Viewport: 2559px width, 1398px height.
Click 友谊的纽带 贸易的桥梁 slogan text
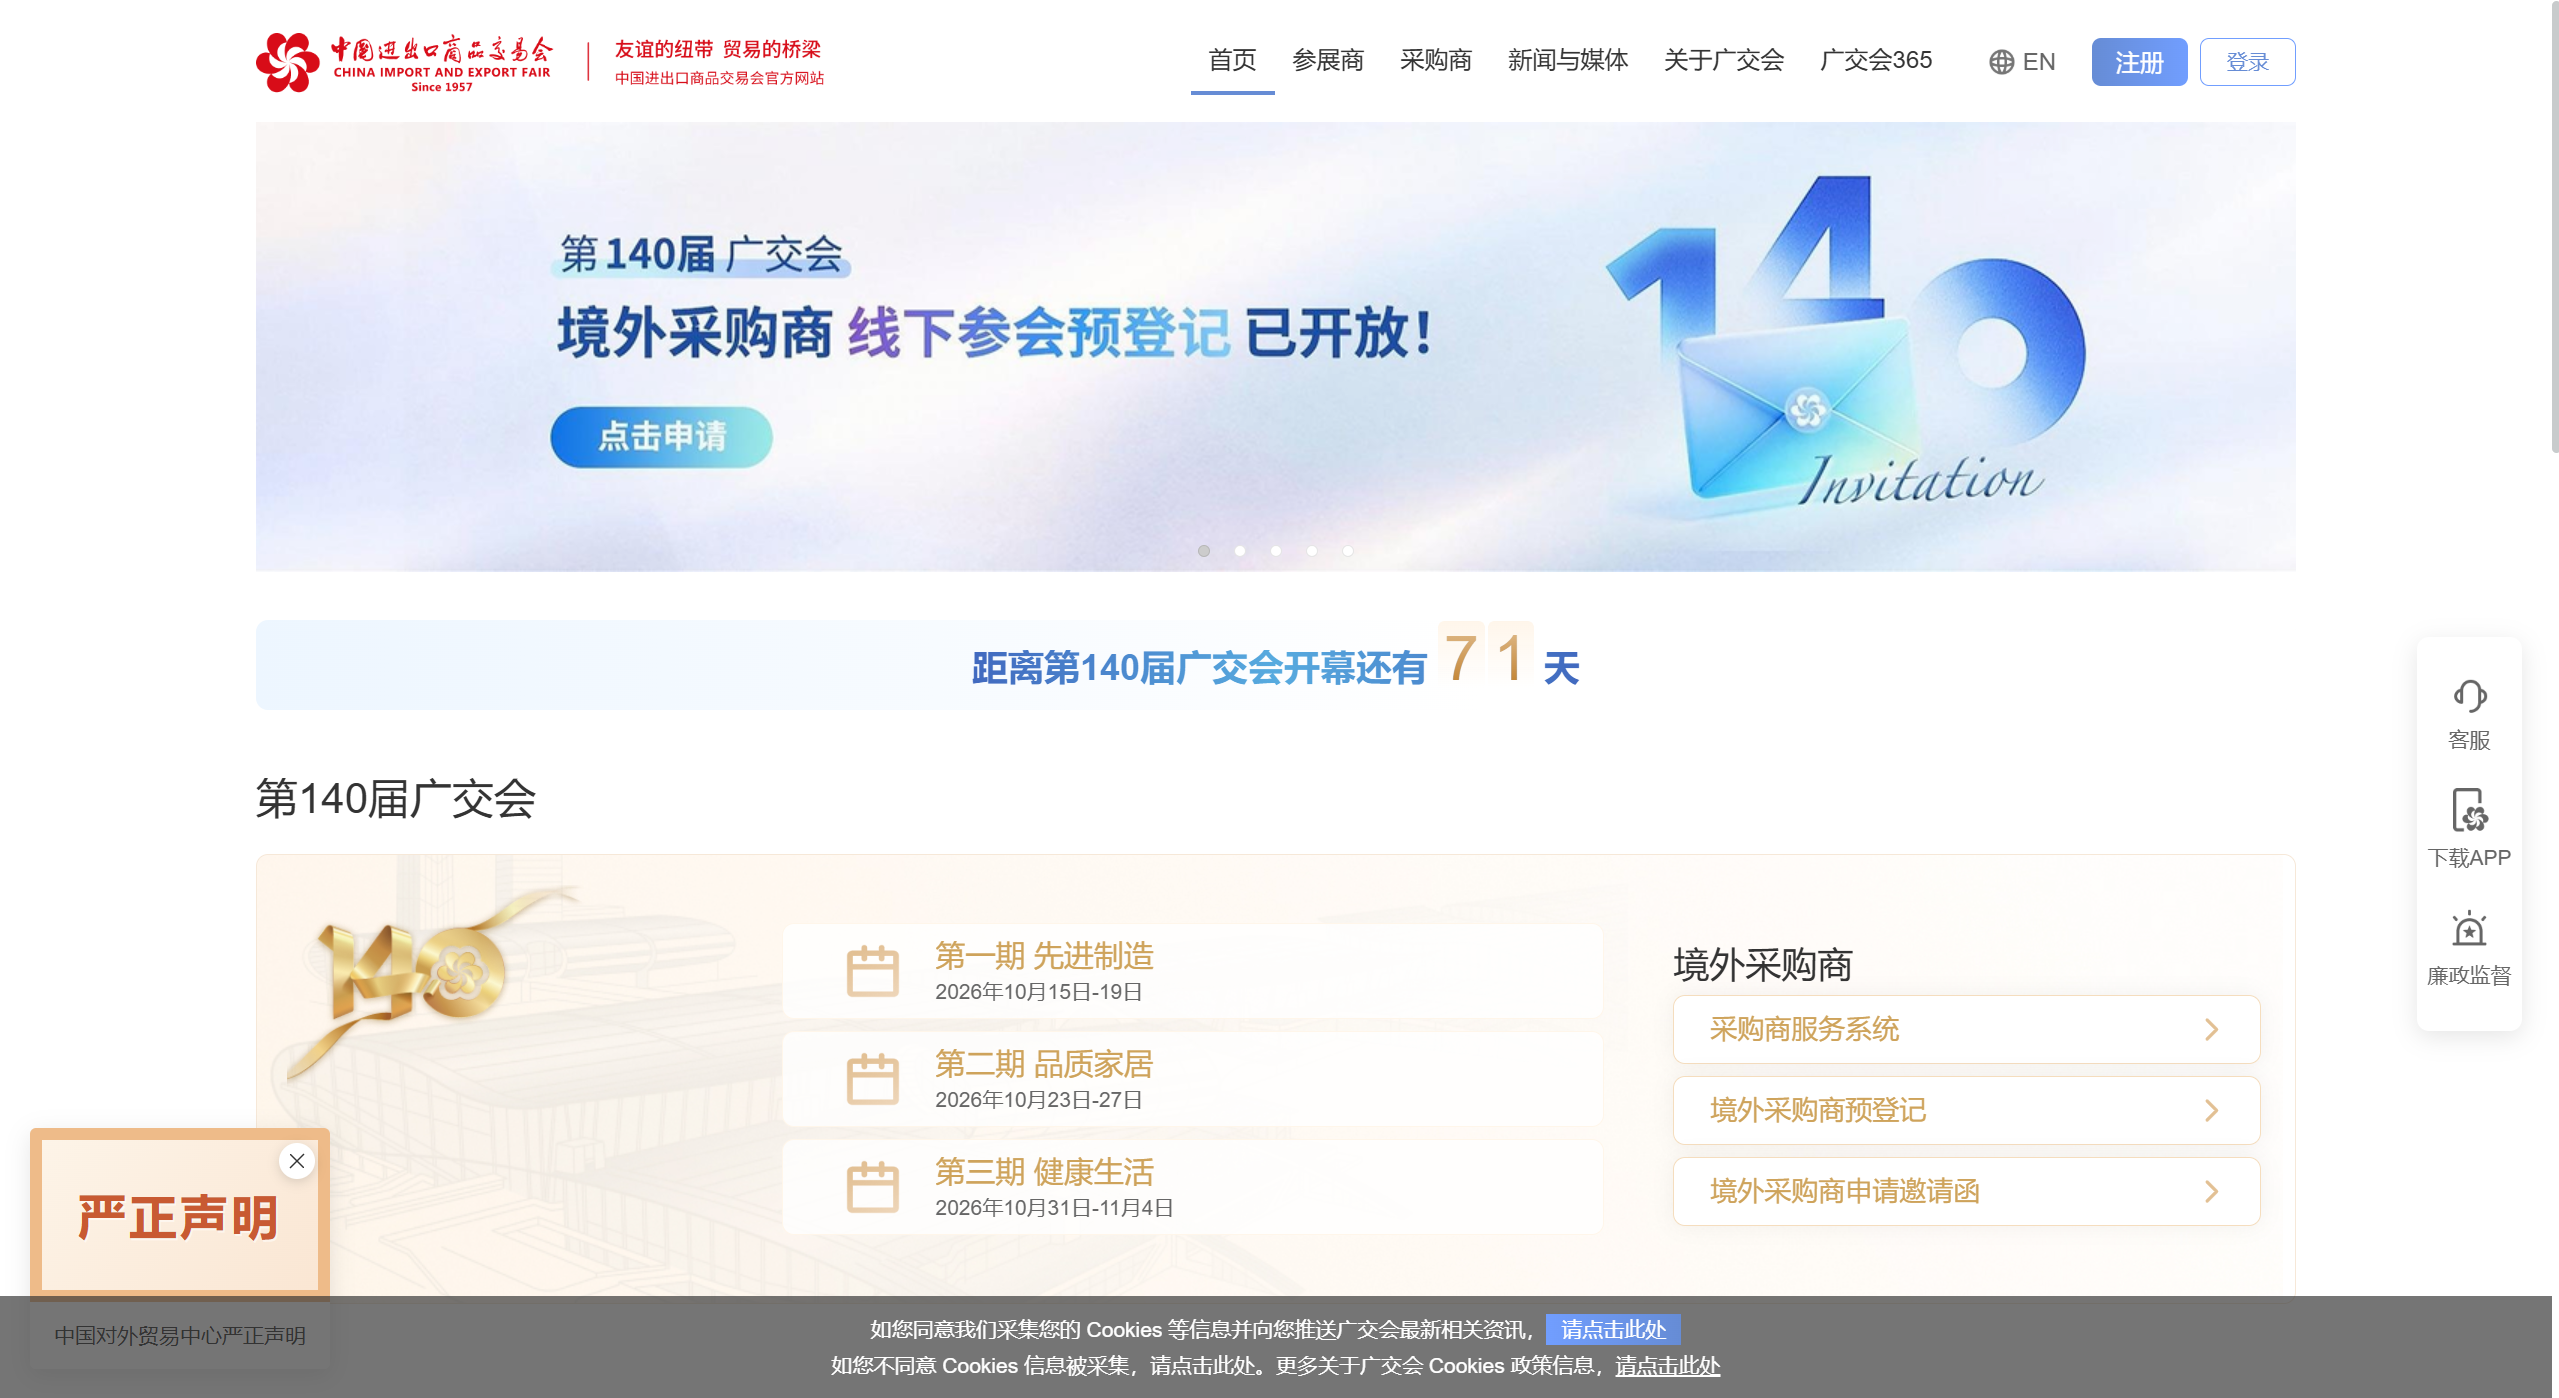tap(717, 49)
